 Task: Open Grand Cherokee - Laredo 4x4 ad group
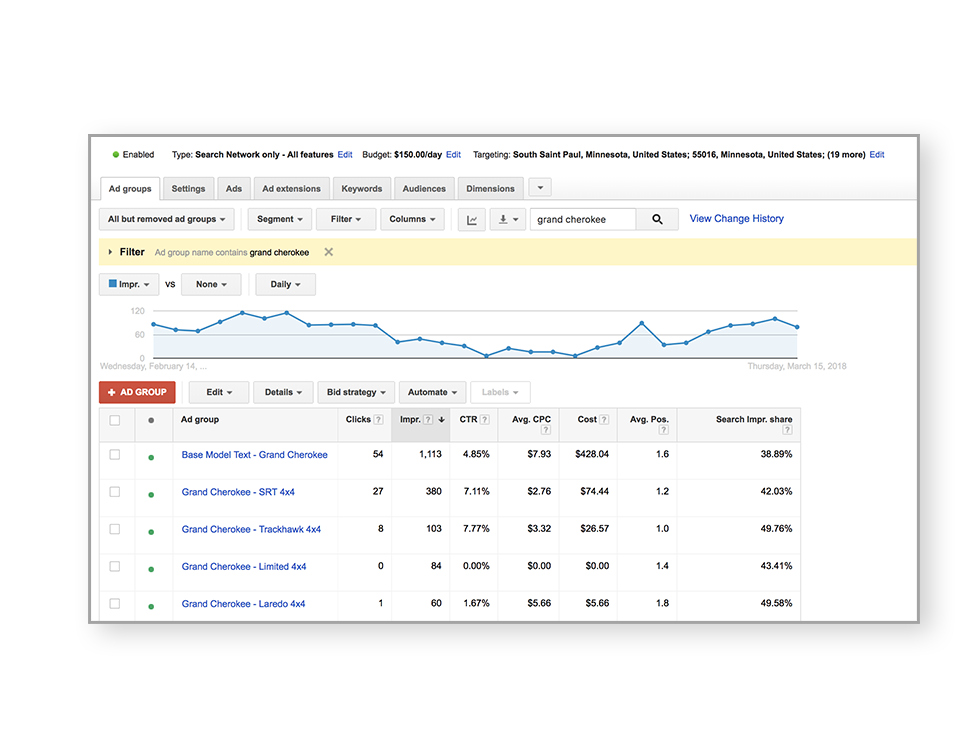coord(243,604)
